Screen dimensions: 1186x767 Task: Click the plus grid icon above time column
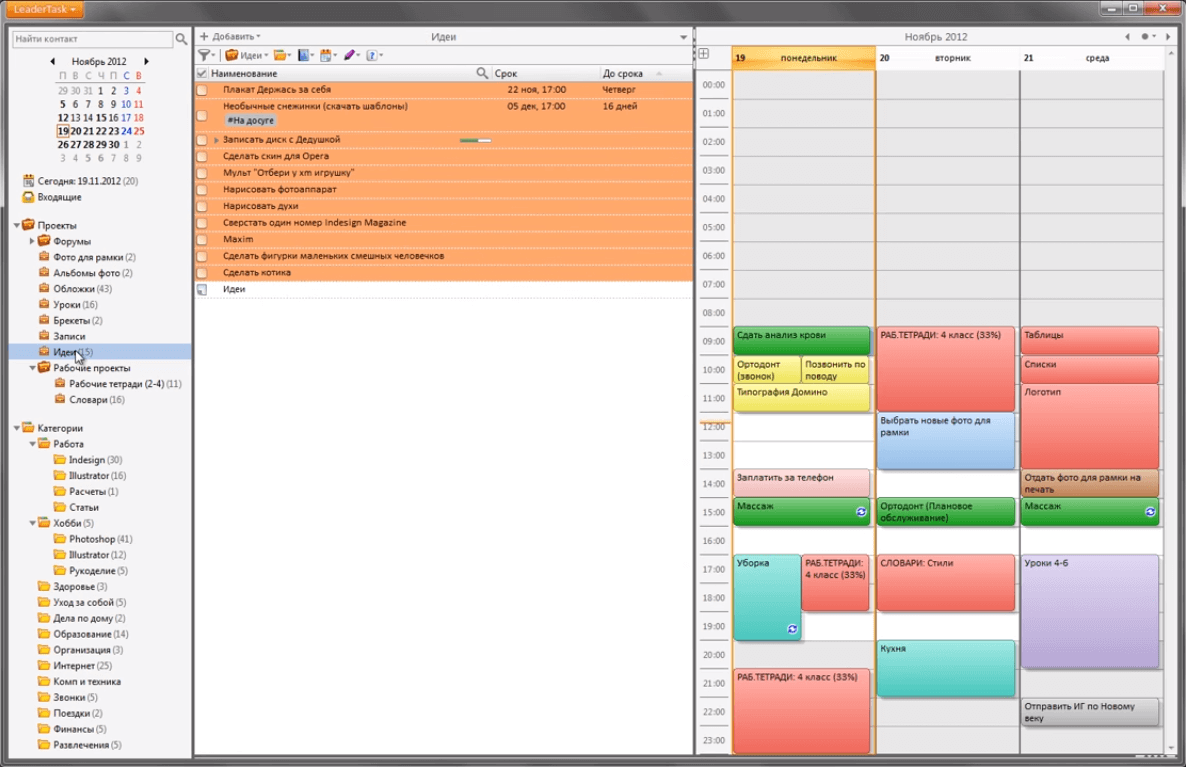pos(703,54)
